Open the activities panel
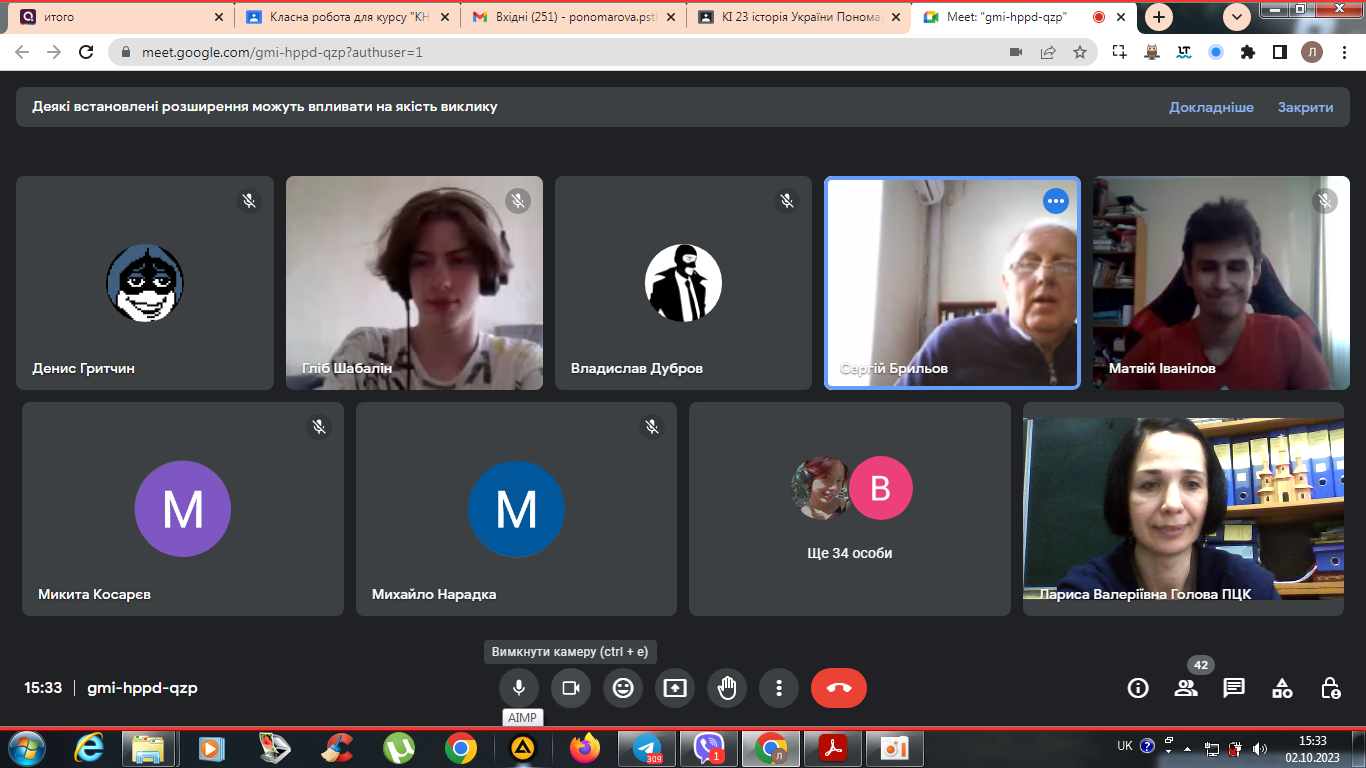Viewport: 1366px width, 768px height. (x=1282, y=688)
